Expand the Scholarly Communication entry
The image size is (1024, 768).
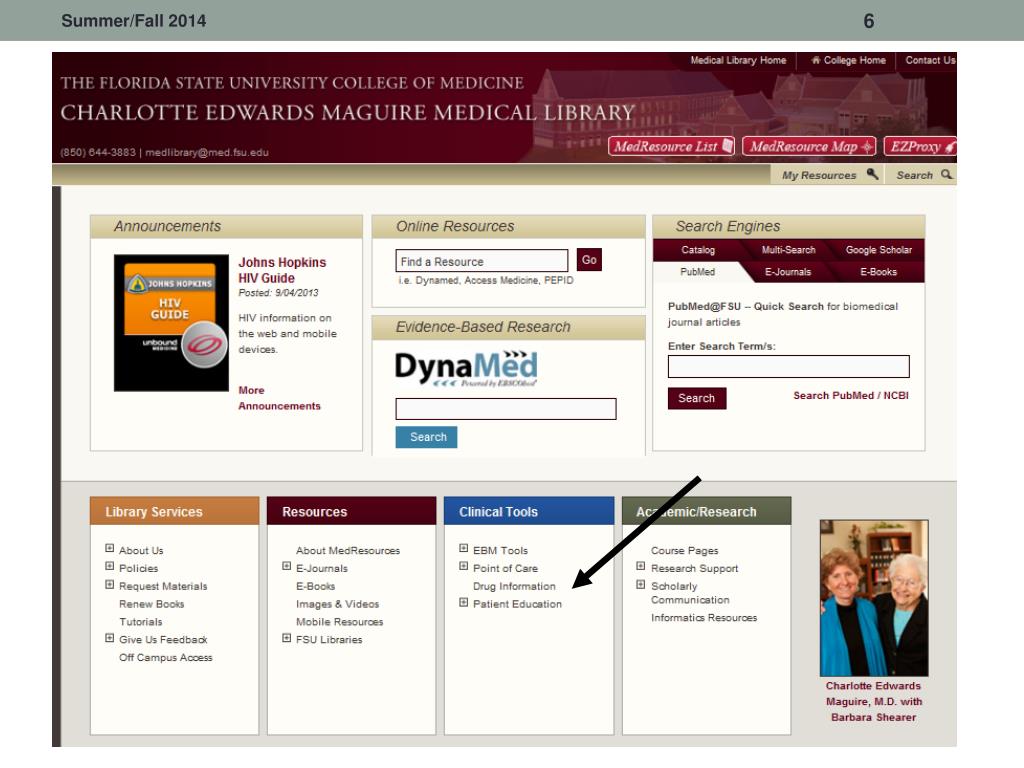tap(641, 584)
